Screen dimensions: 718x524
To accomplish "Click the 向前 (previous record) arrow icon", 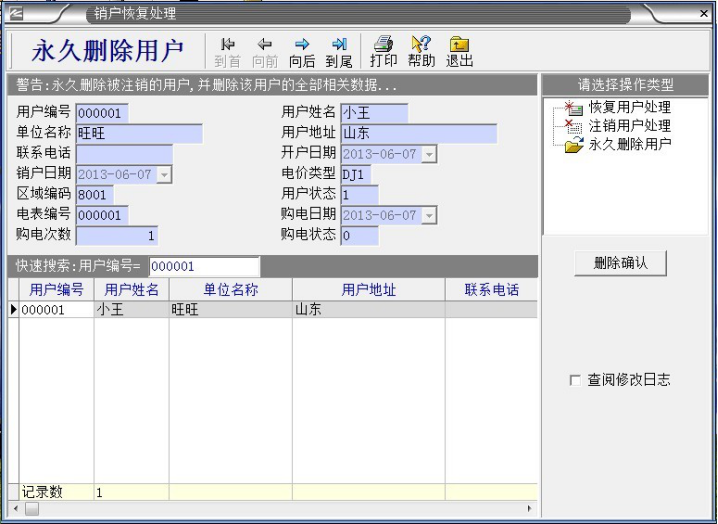I will tap(265, 45).
